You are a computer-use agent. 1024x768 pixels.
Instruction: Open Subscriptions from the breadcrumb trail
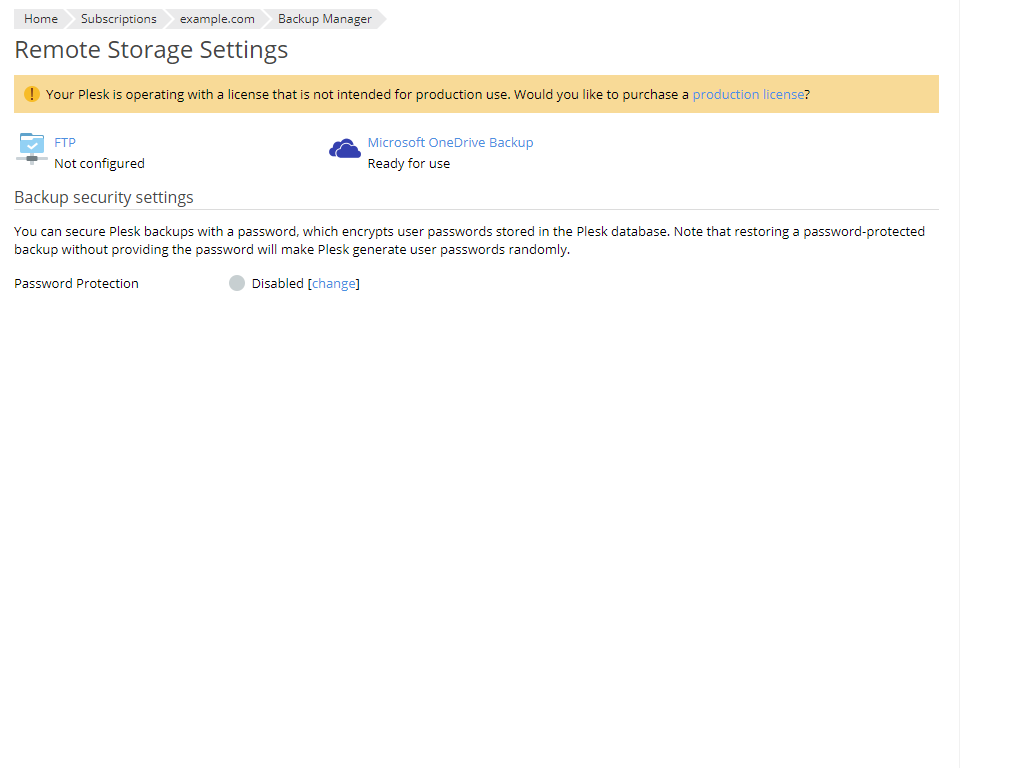(118, 18)
